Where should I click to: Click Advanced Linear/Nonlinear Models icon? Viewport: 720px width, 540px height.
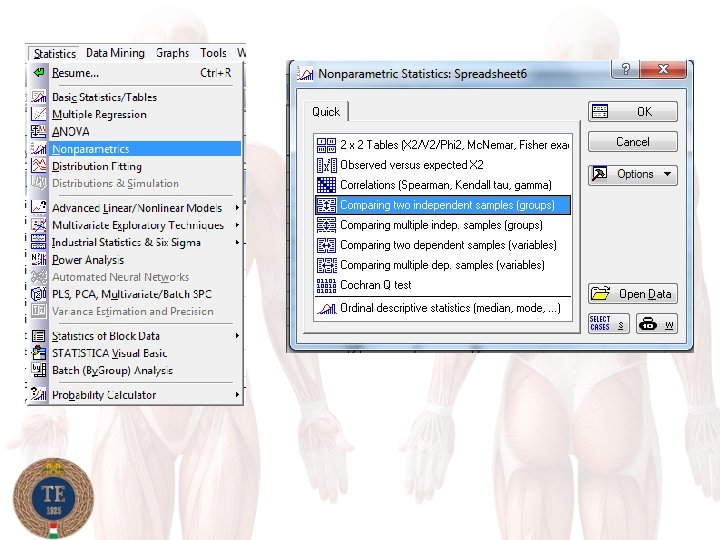click(x=39, y=208)
